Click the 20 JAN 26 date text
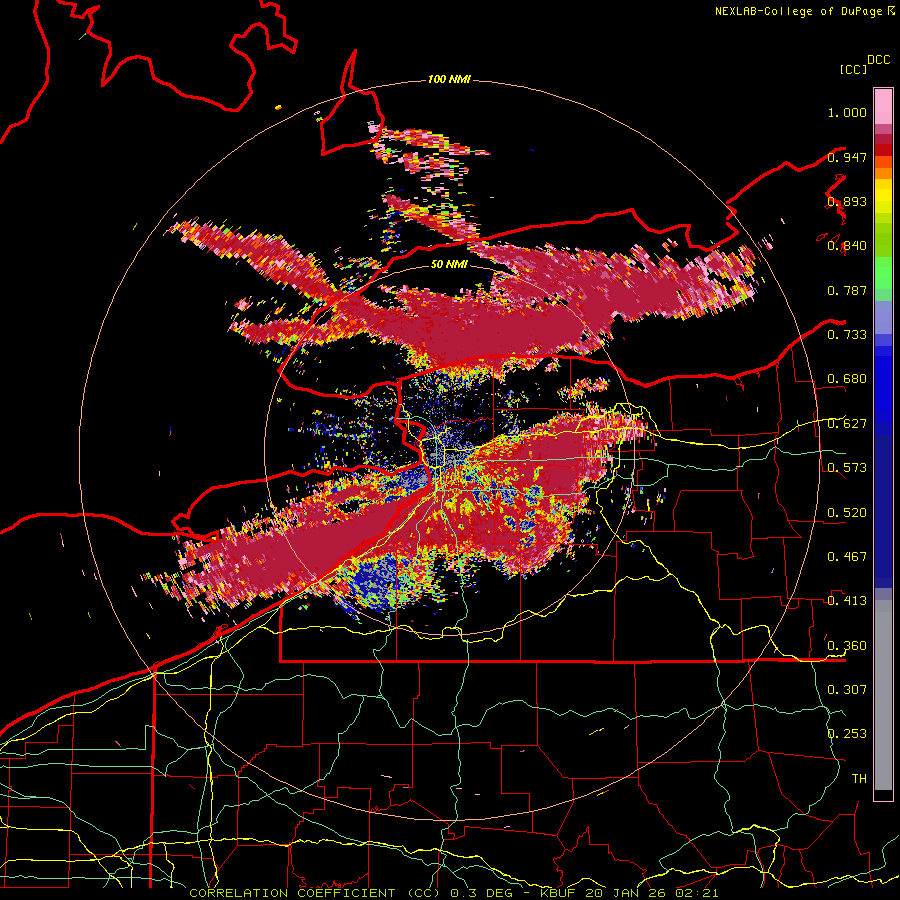 click(626, 893)
